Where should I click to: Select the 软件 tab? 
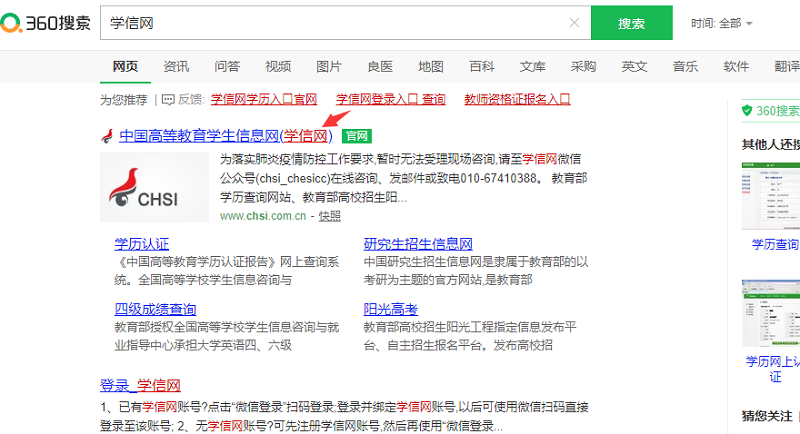(x=736, y=67)
